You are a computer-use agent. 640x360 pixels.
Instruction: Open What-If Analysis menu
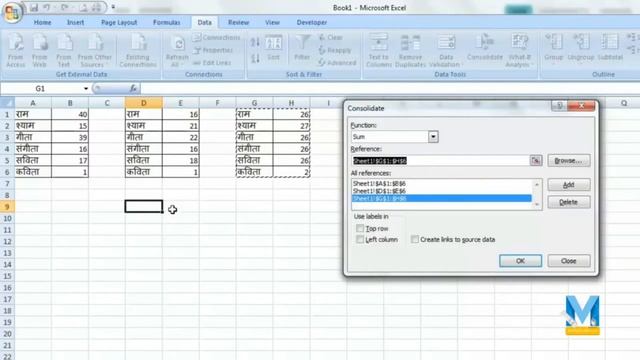[519, 51]
